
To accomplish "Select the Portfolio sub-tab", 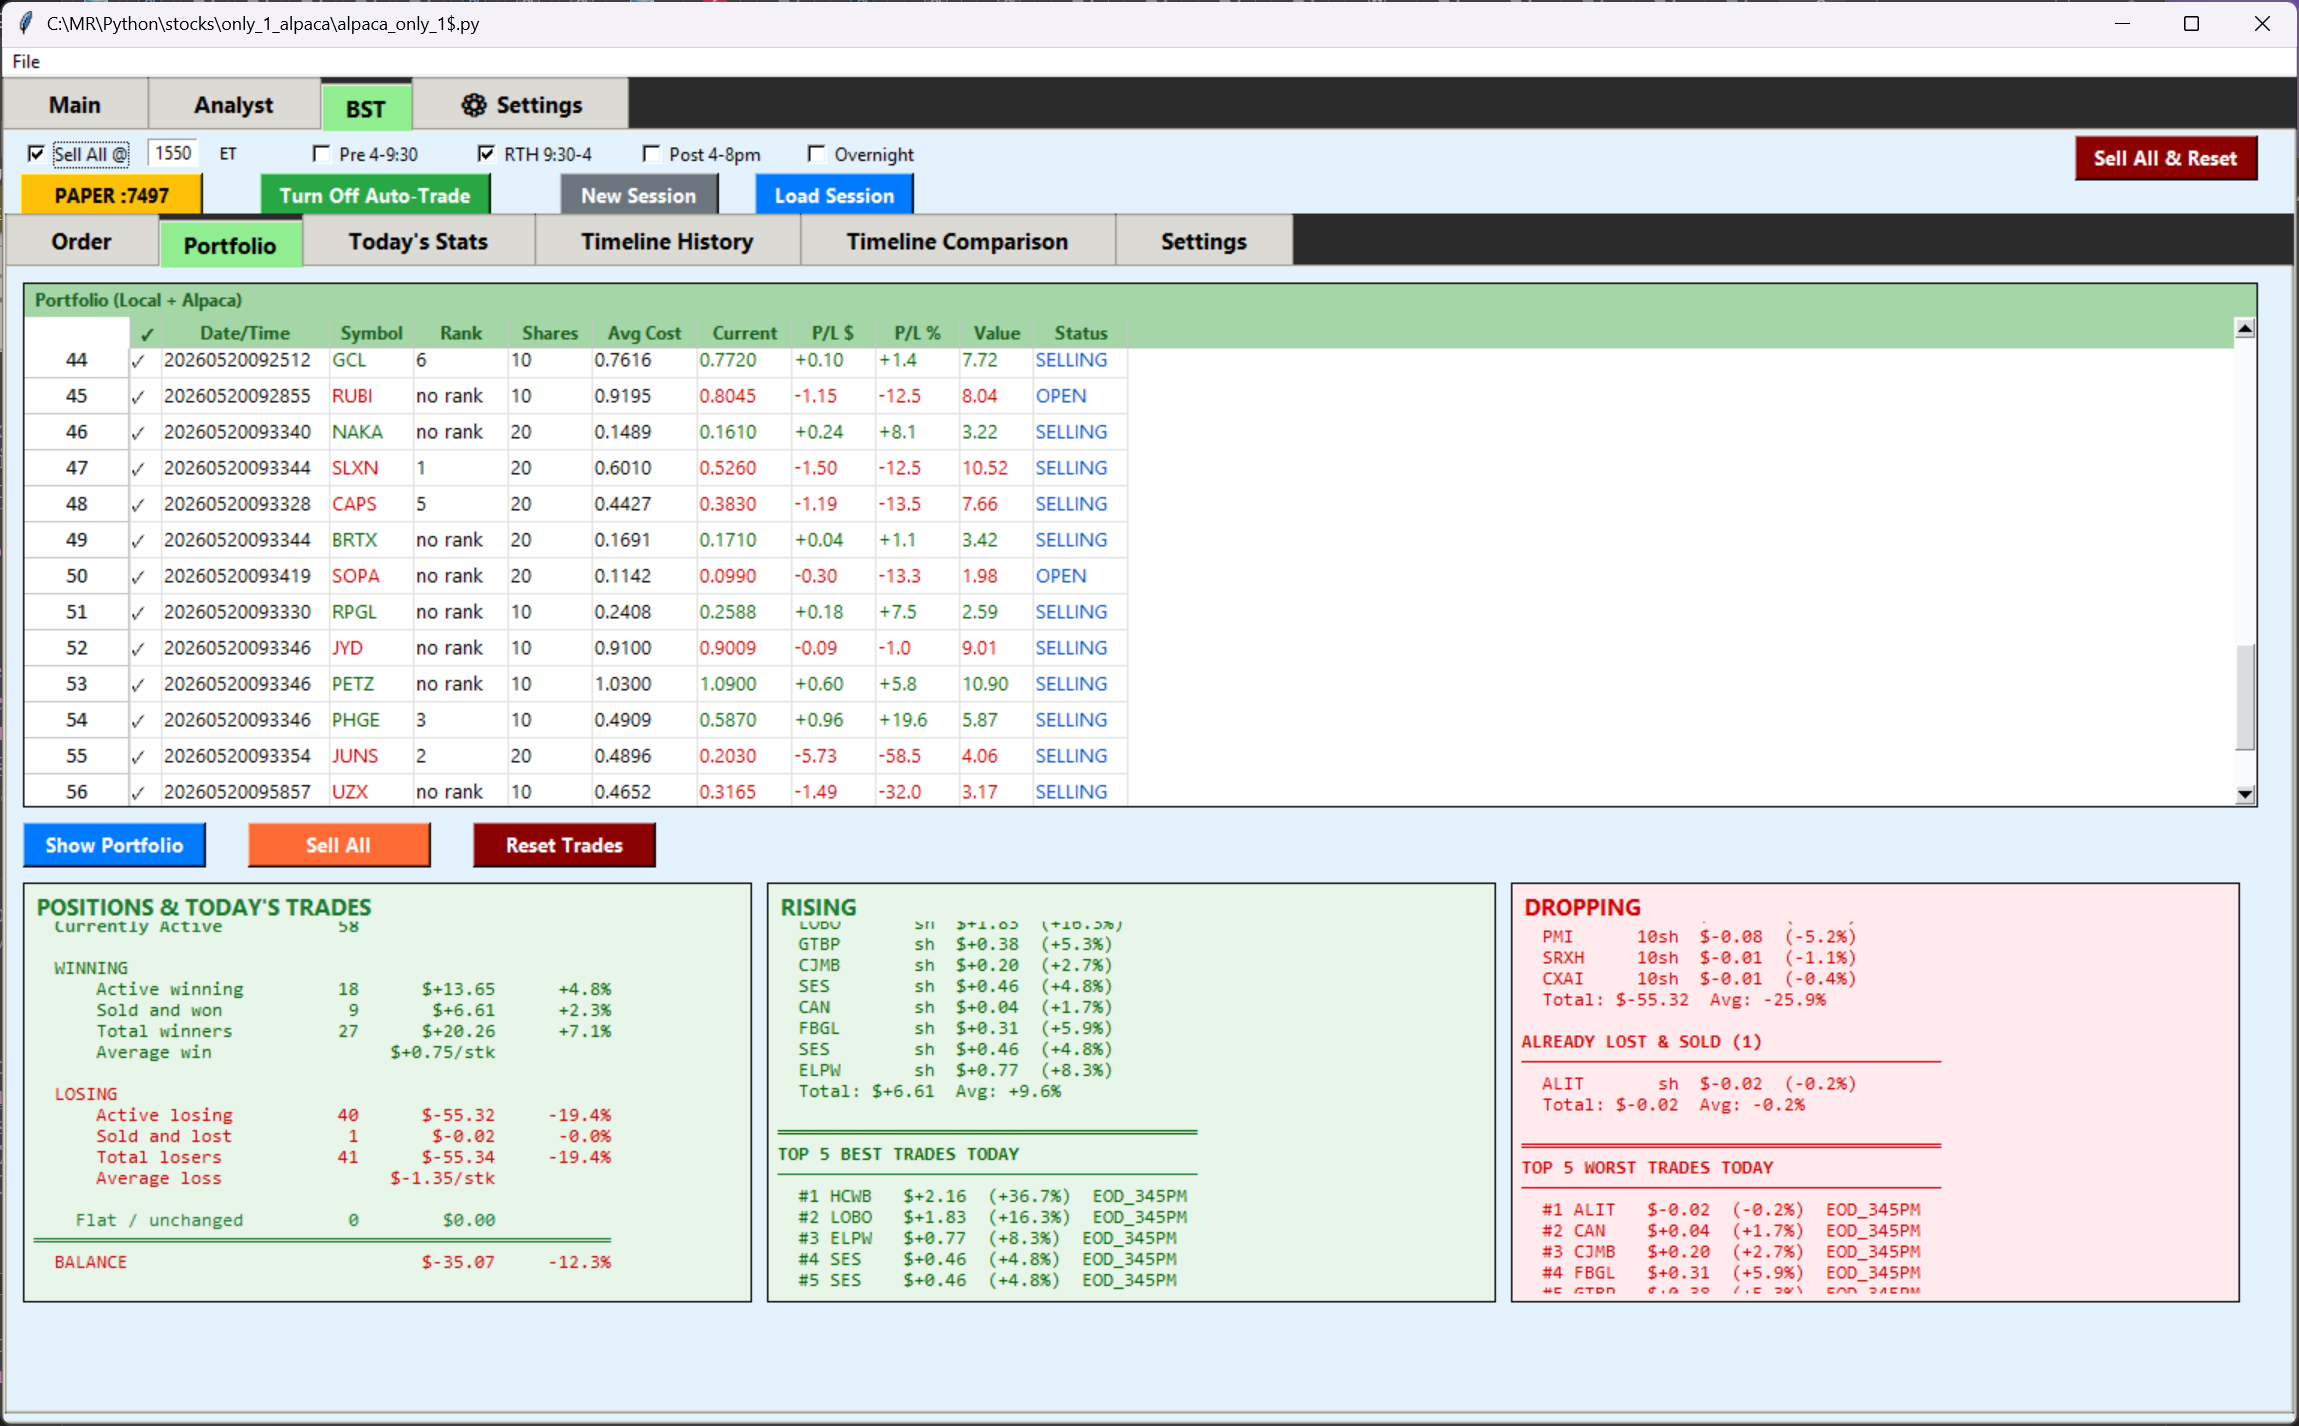I will [230, 245].
